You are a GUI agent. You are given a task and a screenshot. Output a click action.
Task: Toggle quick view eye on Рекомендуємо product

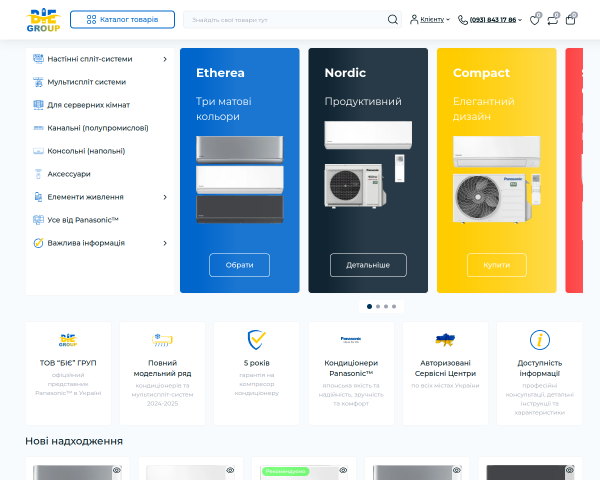(343, 470)
